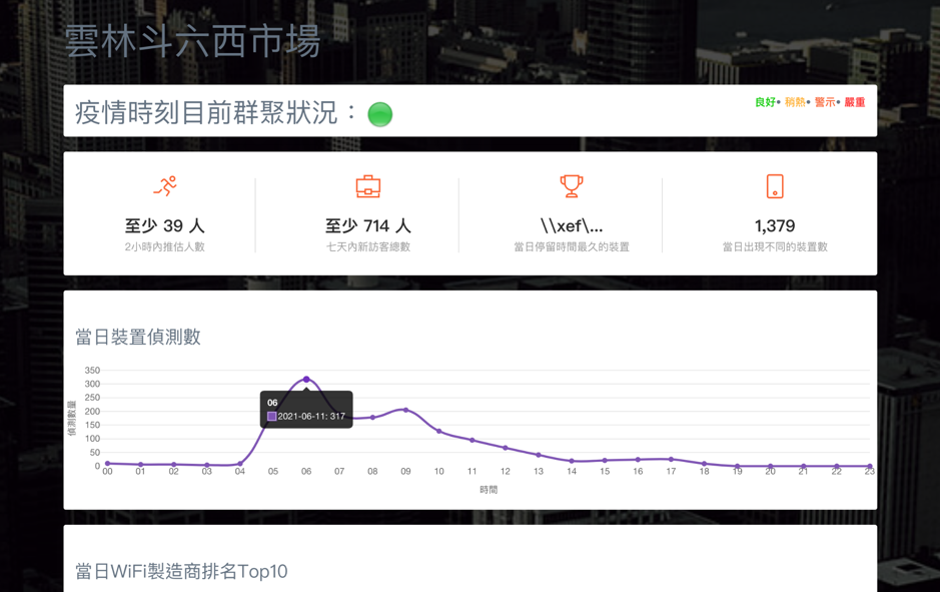941x593 pixels.
Task: Click the 良好 legend label
Action: 765,102
